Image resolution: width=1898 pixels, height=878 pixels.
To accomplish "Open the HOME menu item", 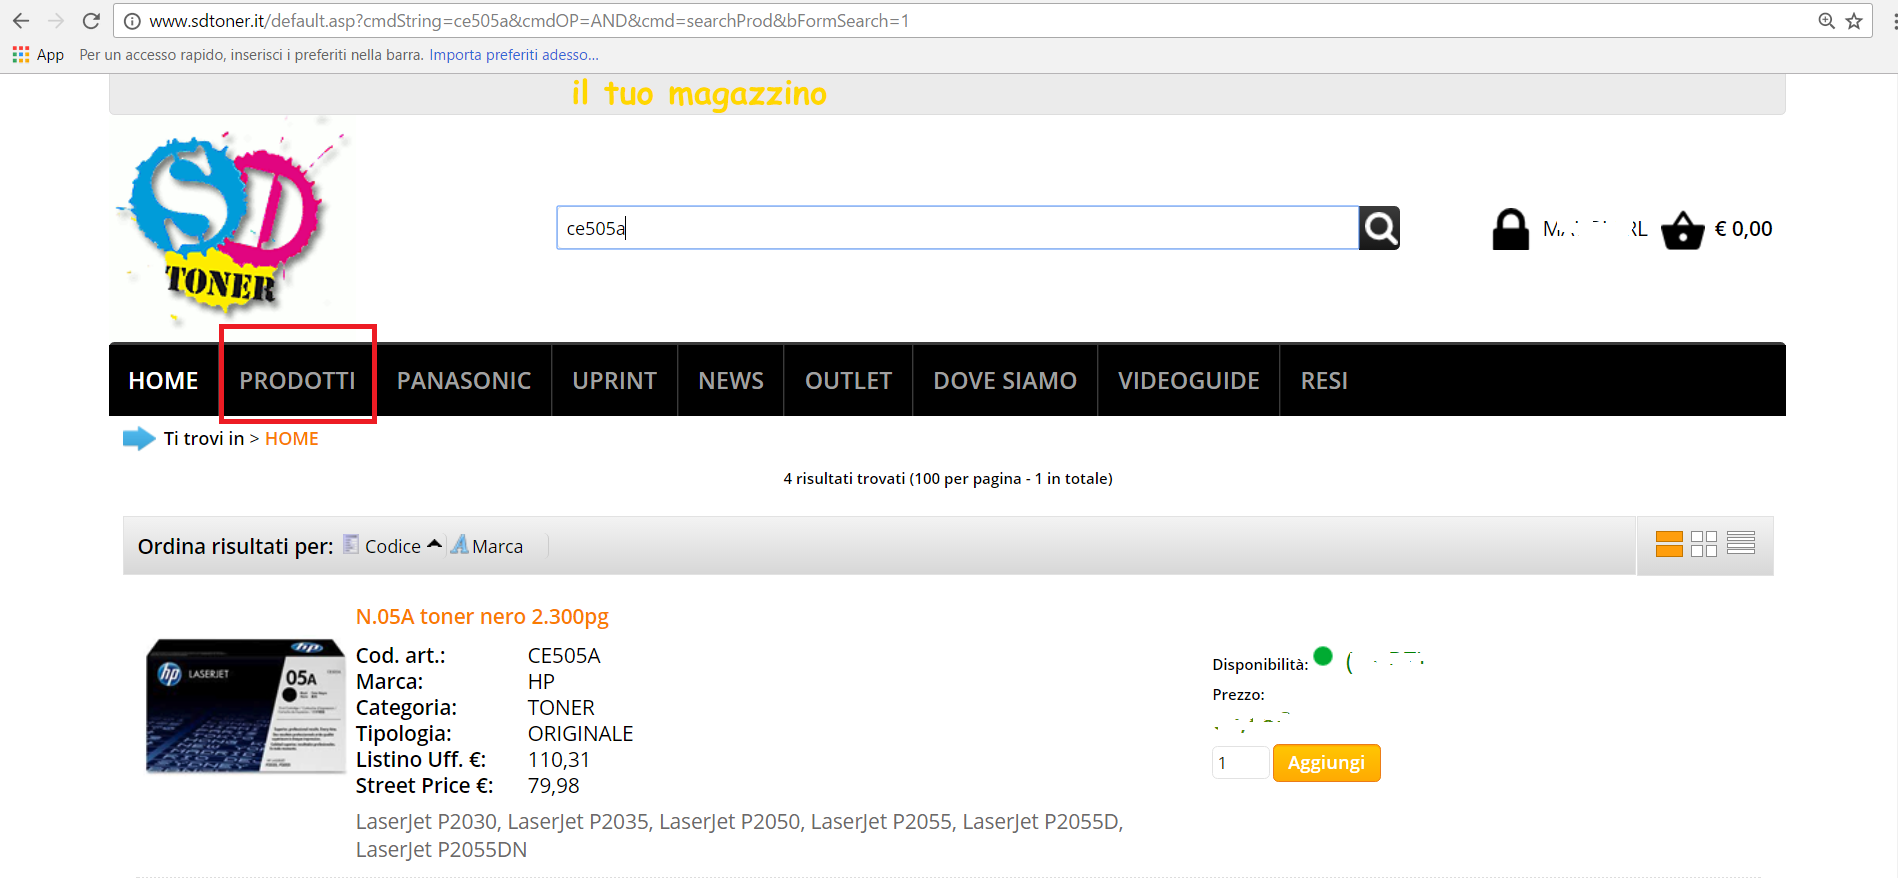I will coord(163,381).
